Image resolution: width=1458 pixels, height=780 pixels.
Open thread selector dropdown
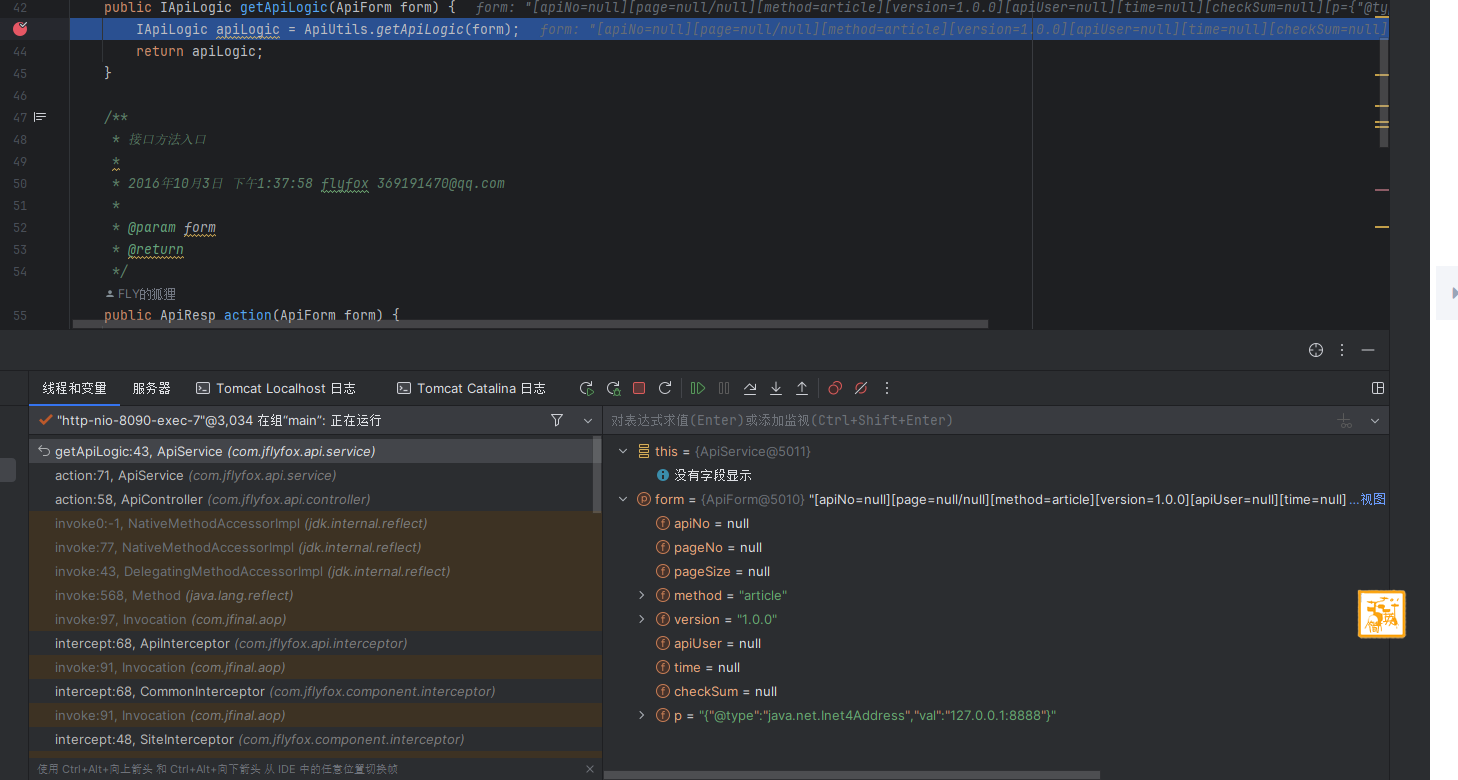(x=588, y=420)
